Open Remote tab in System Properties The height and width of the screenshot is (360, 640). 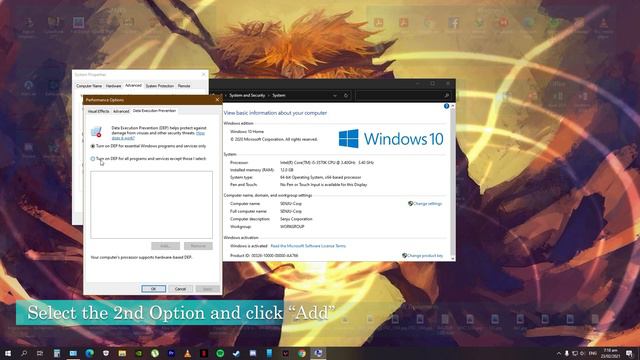click(x=184, y=86)
